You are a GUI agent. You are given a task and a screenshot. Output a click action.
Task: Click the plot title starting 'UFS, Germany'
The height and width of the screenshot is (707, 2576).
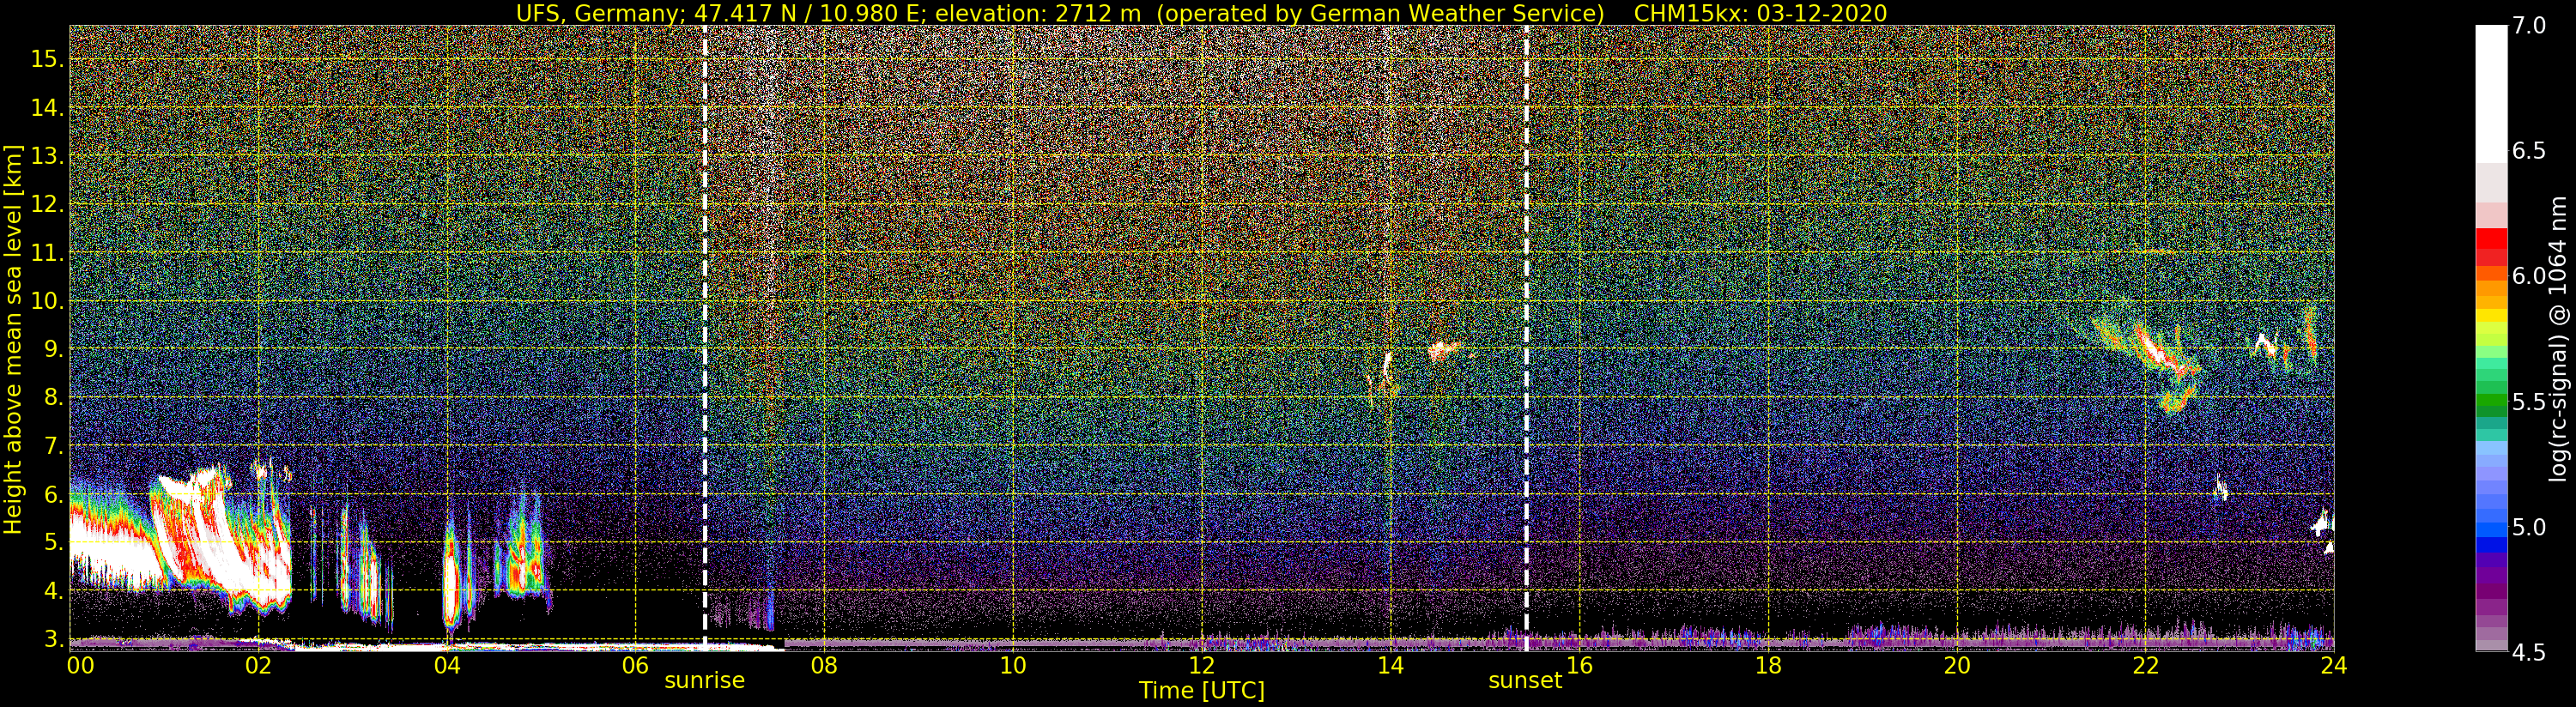coord(1201,13)
